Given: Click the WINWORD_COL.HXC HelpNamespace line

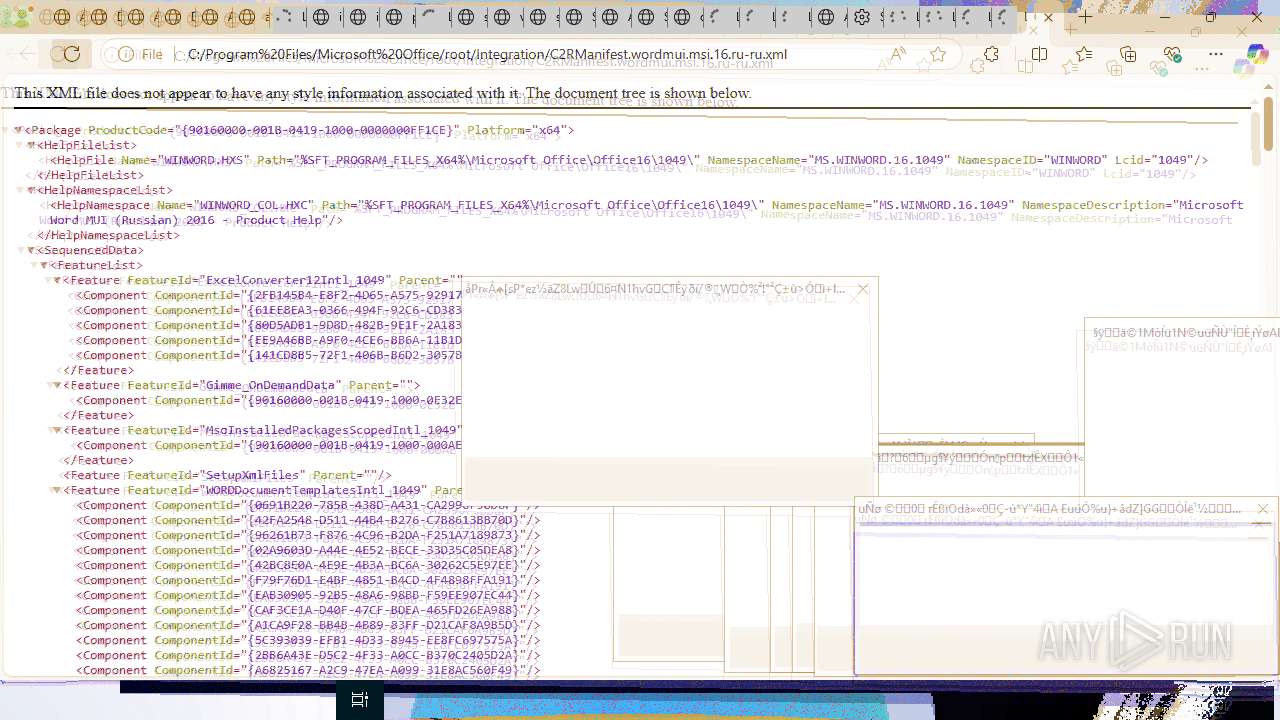Looking at the screenshot, I should click(646, 212).
